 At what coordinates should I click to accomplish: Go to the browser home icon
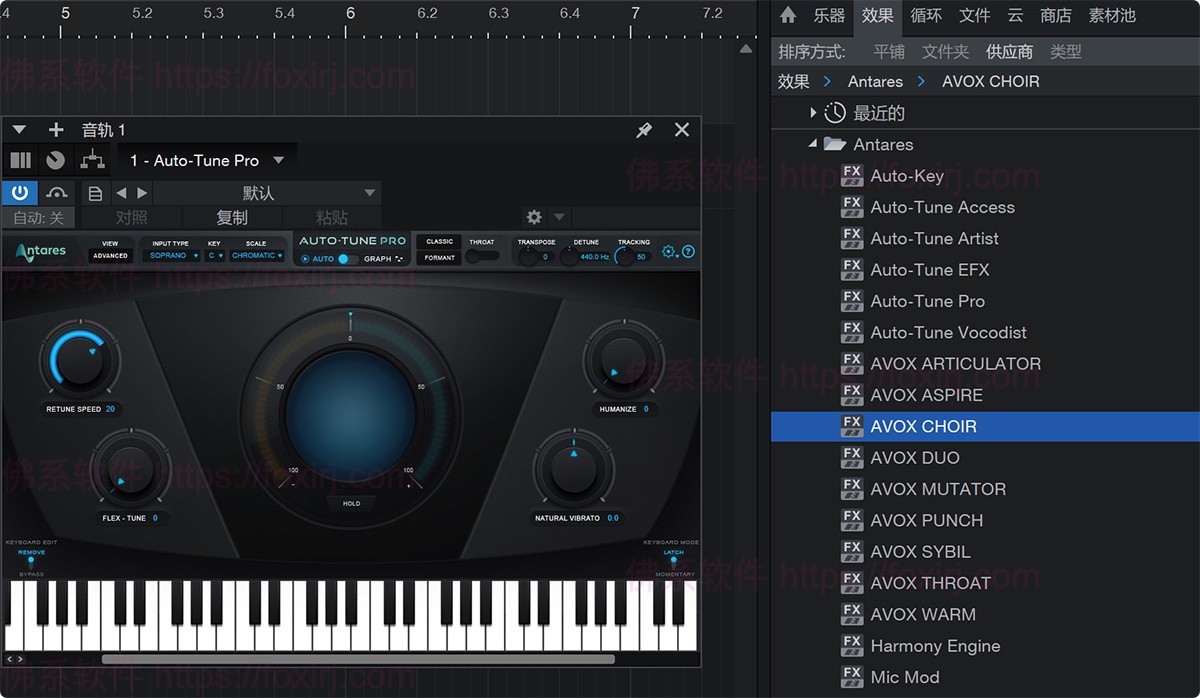788,15
